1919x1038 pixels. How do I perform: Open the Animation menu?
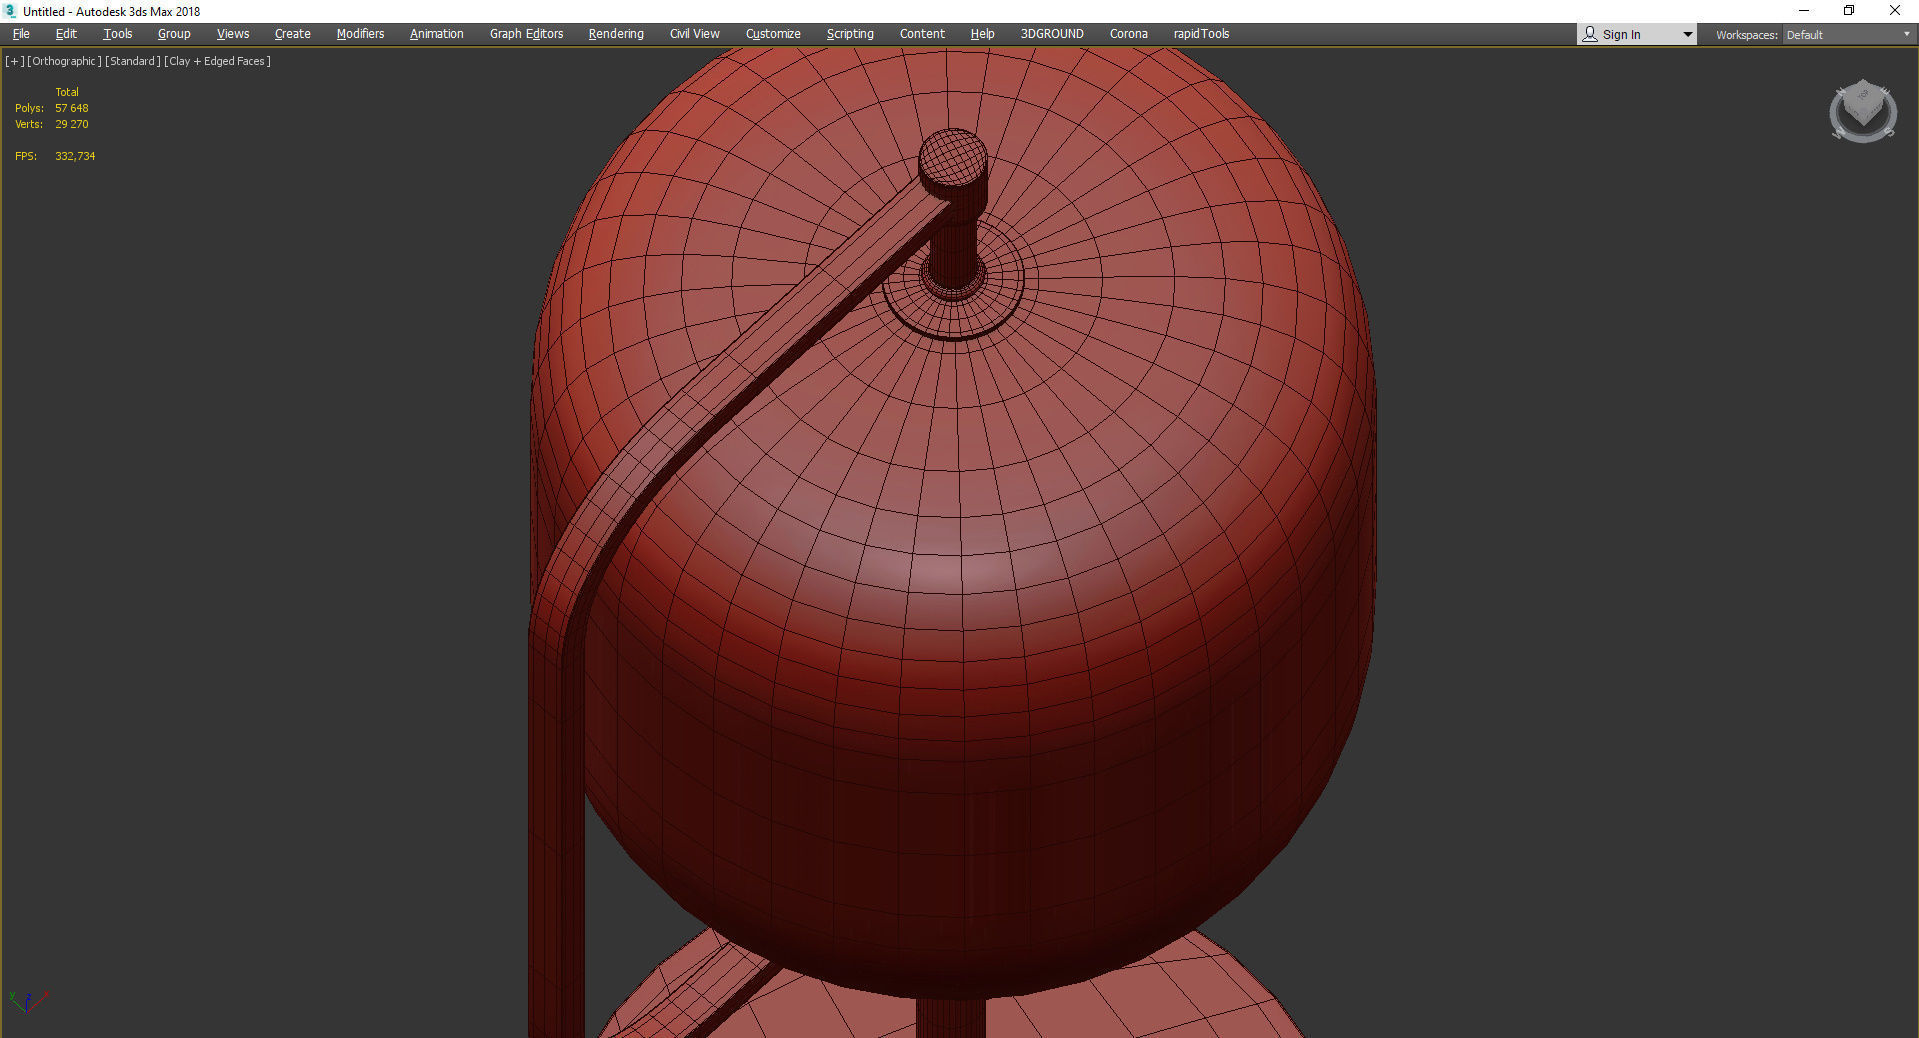tap(436, 34)
